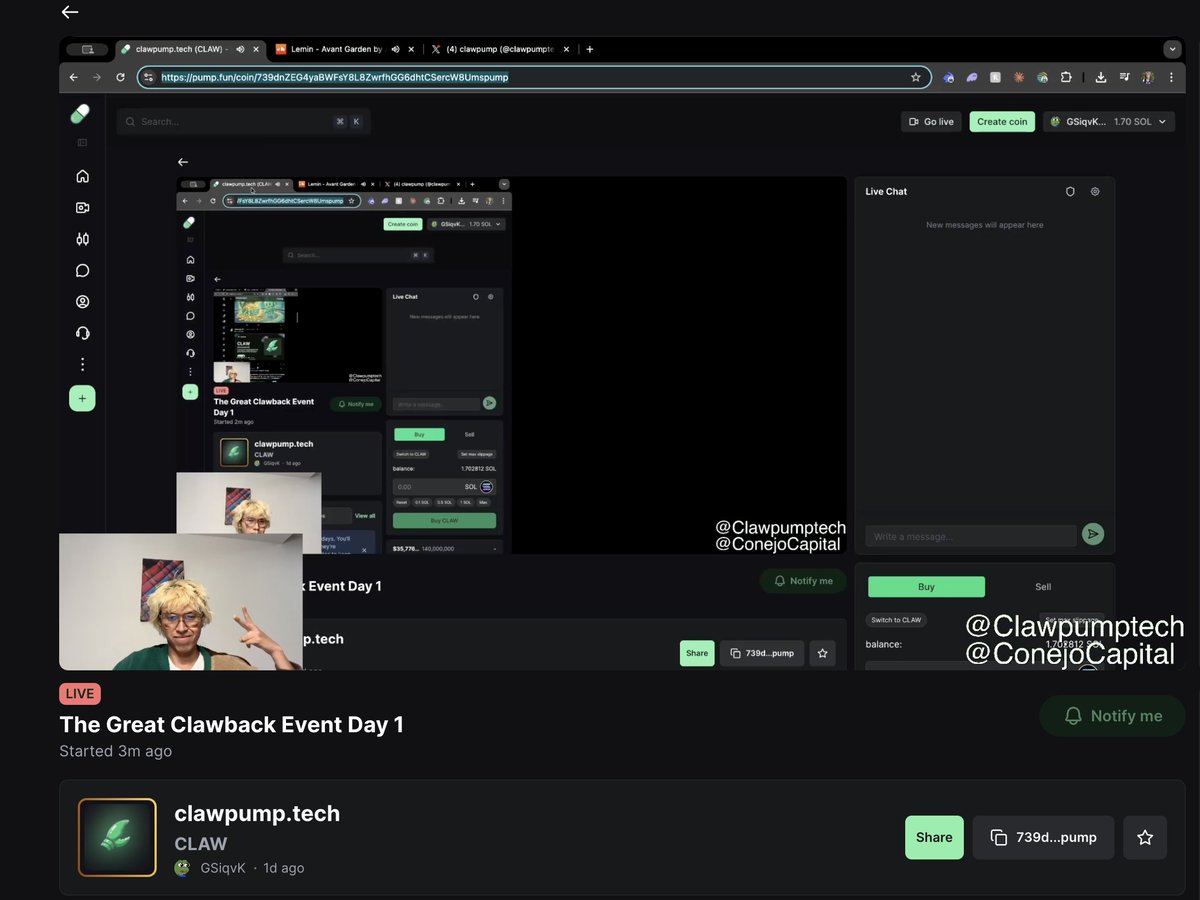Click title The Great Clawback Event Day 1

[231, 724]
